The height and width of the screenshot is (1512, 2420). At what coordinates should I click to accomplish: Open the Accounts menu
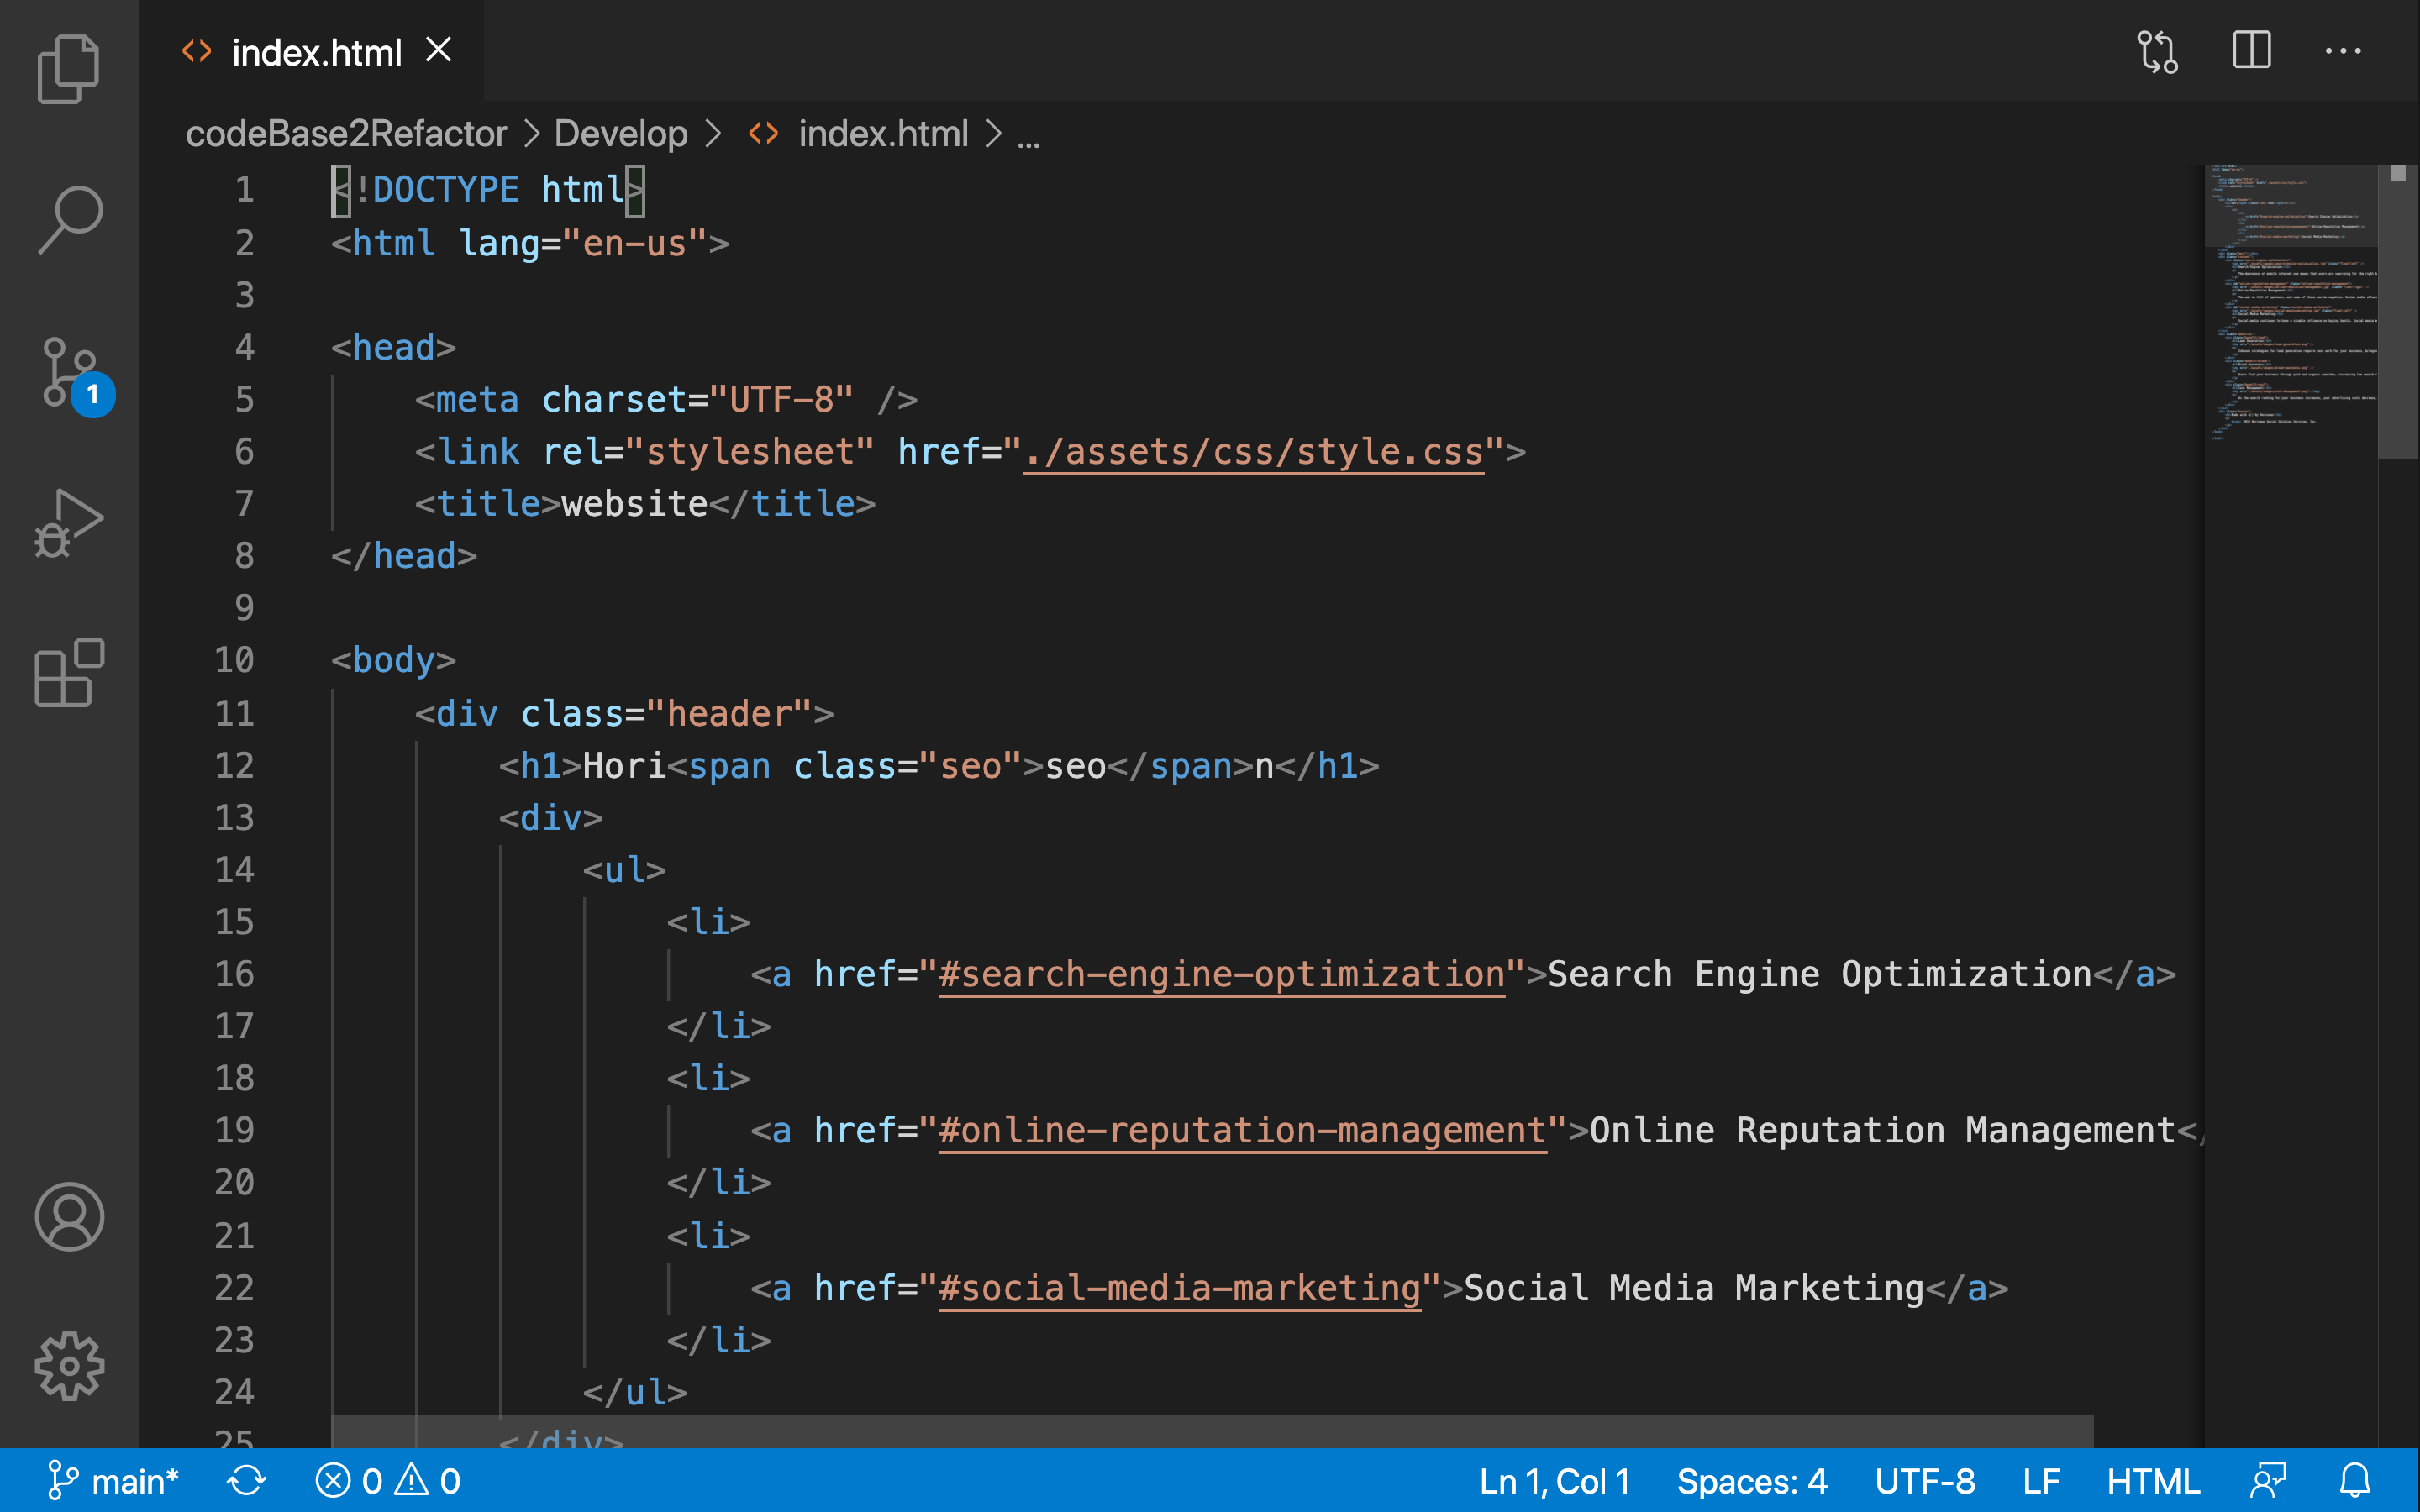[68, 1216]
